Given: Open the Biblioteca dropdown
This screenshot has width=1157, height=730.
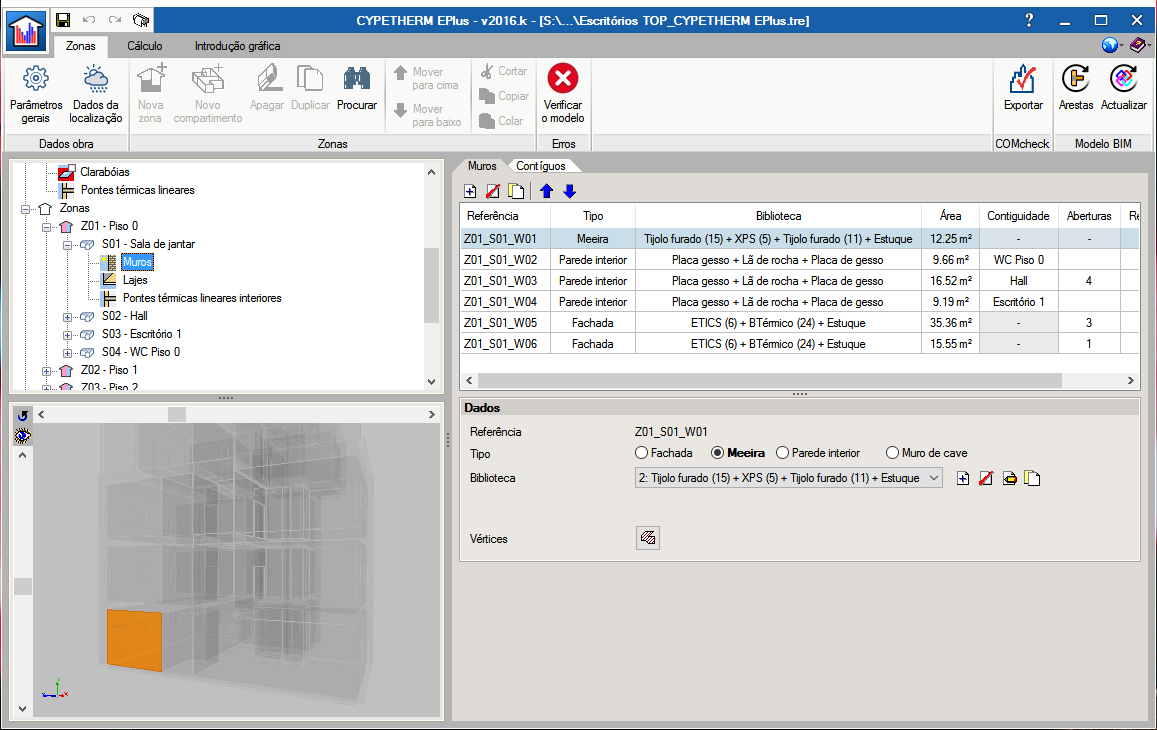Looking at the screenshot, I should click(x=934, y=478).
